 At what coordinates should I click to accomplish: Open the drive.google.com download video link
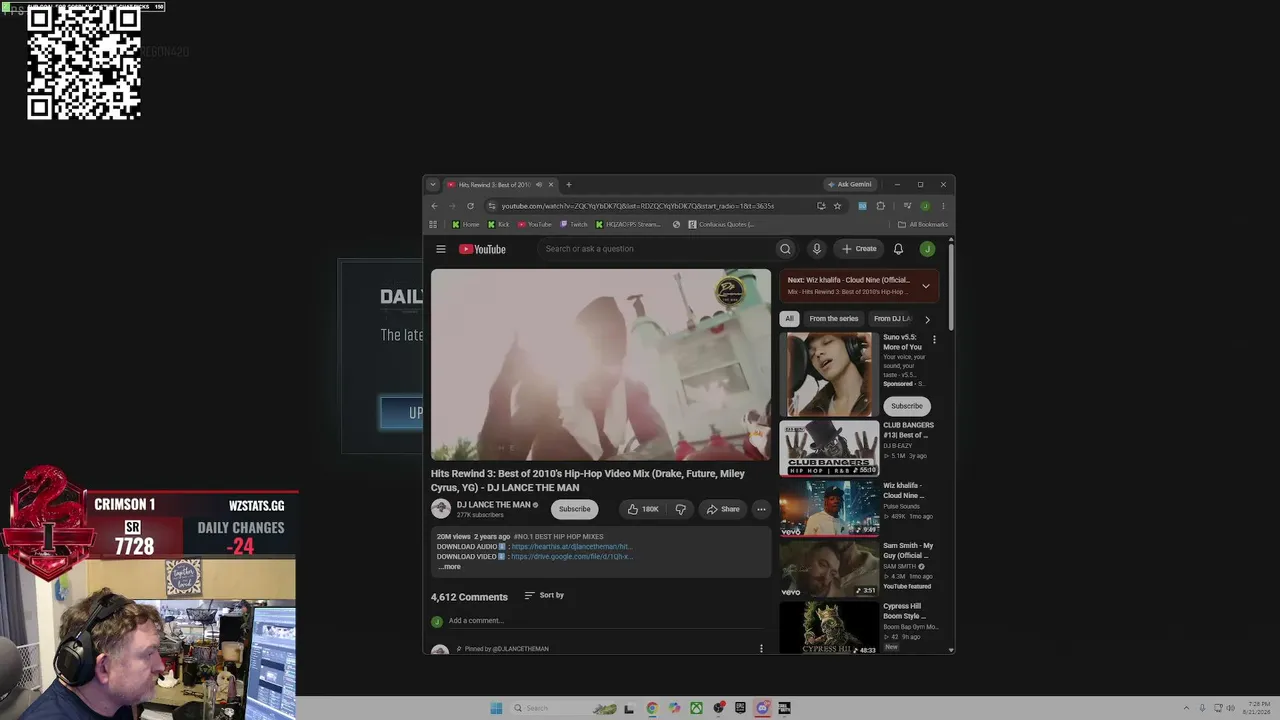click(572, 556)
